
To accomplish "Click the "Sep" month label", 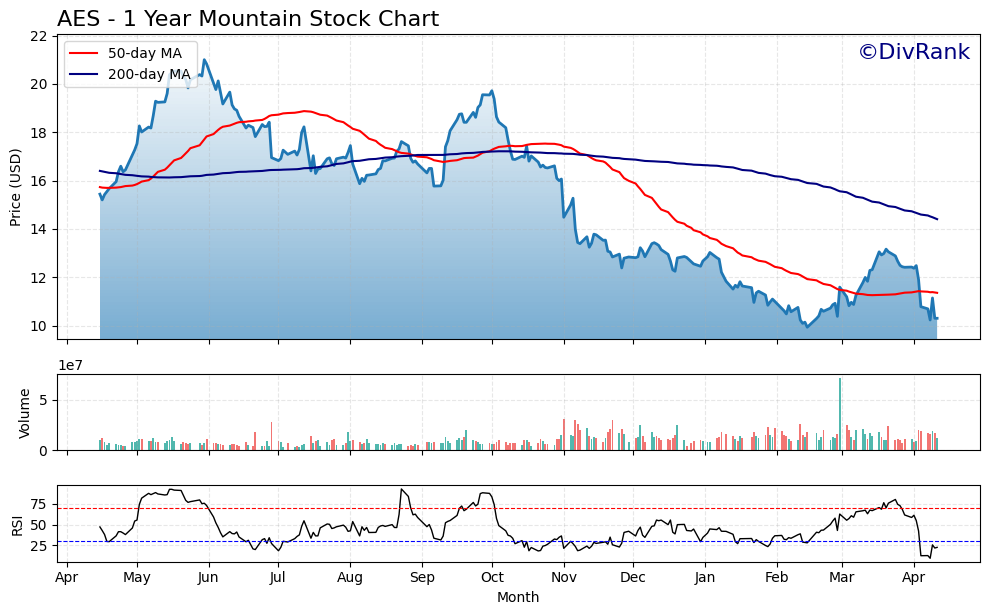I will point(422,578).
